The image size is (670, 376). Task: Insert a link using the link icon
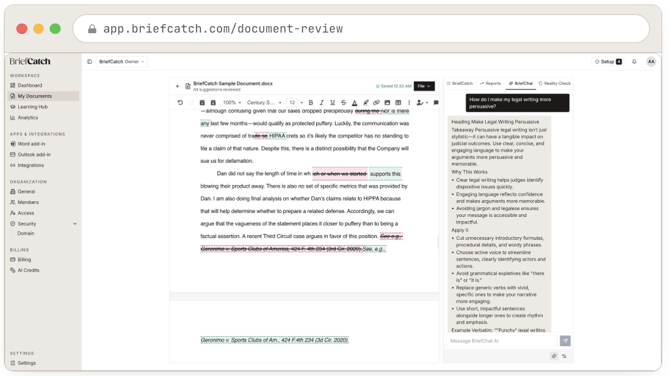[x=376, y=103]
